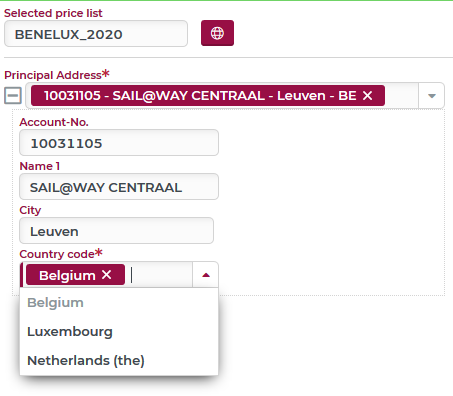
Task: Remove the Belgium country chip
Action: 106,275
